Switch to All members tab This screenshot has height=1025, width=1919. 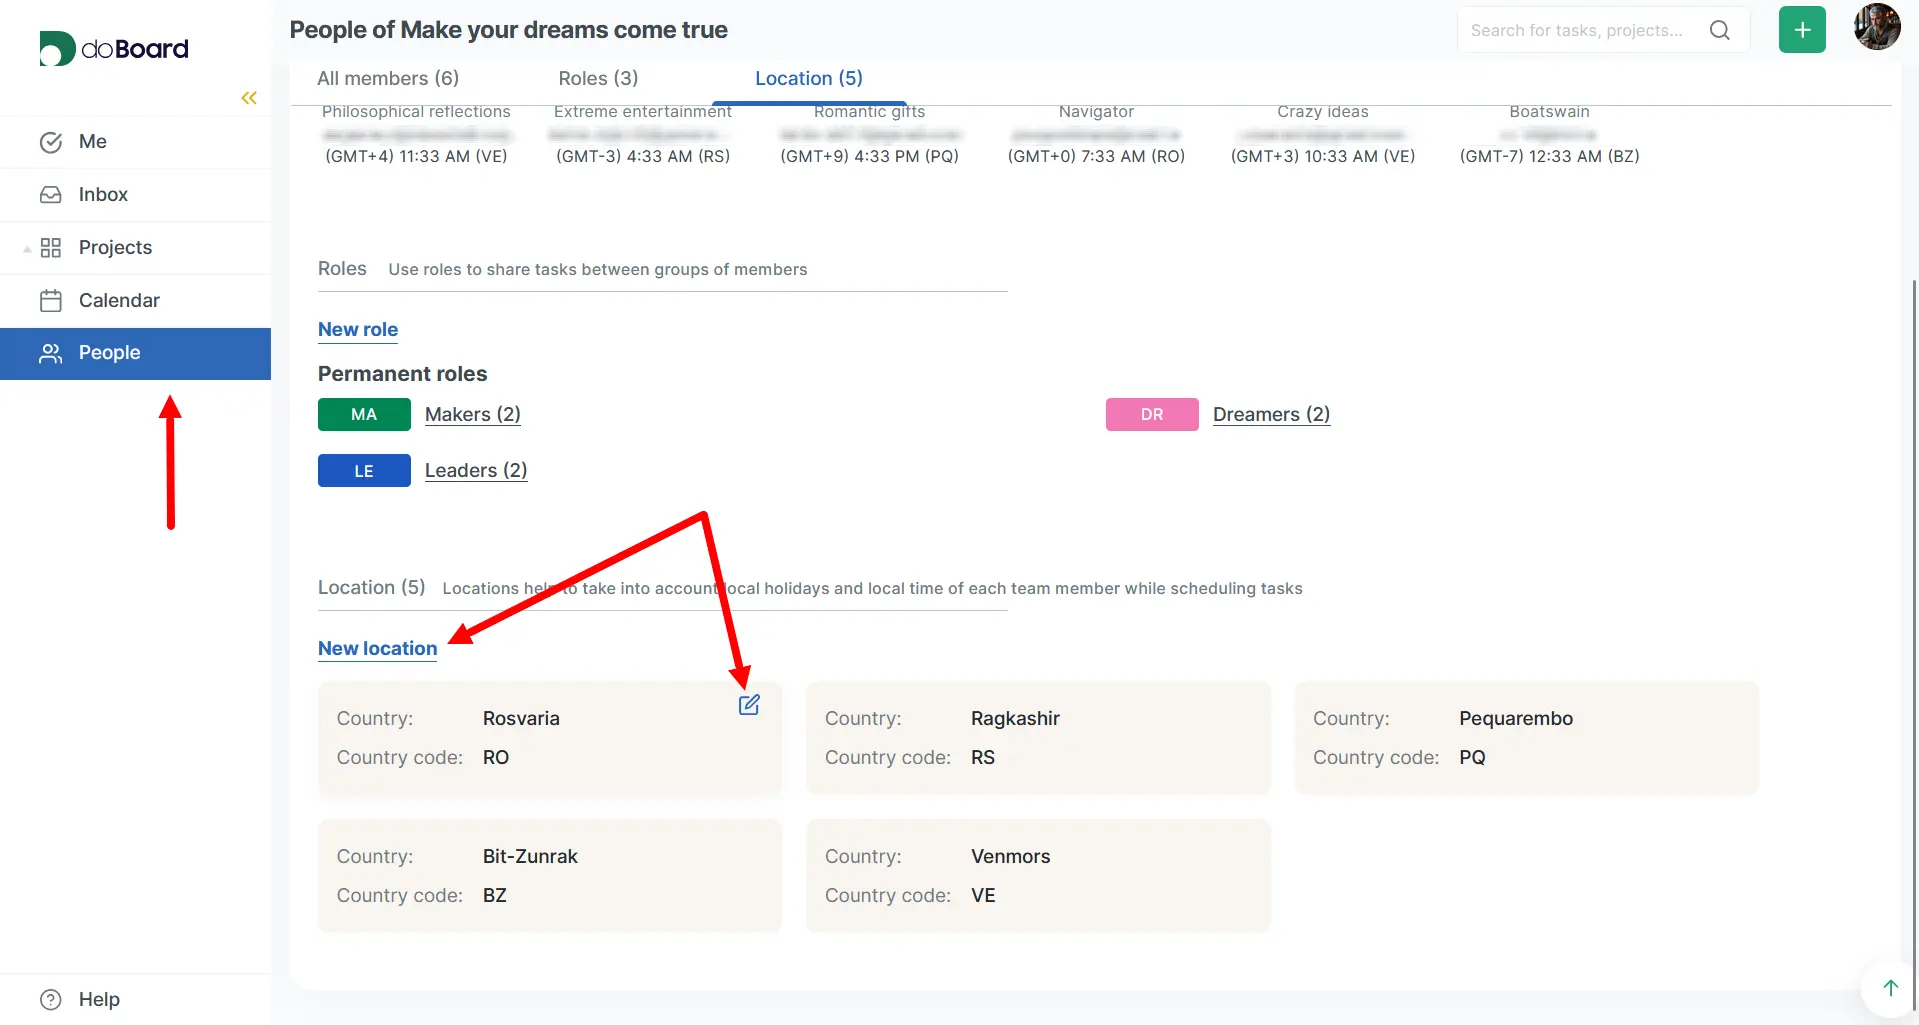[388, 78]
